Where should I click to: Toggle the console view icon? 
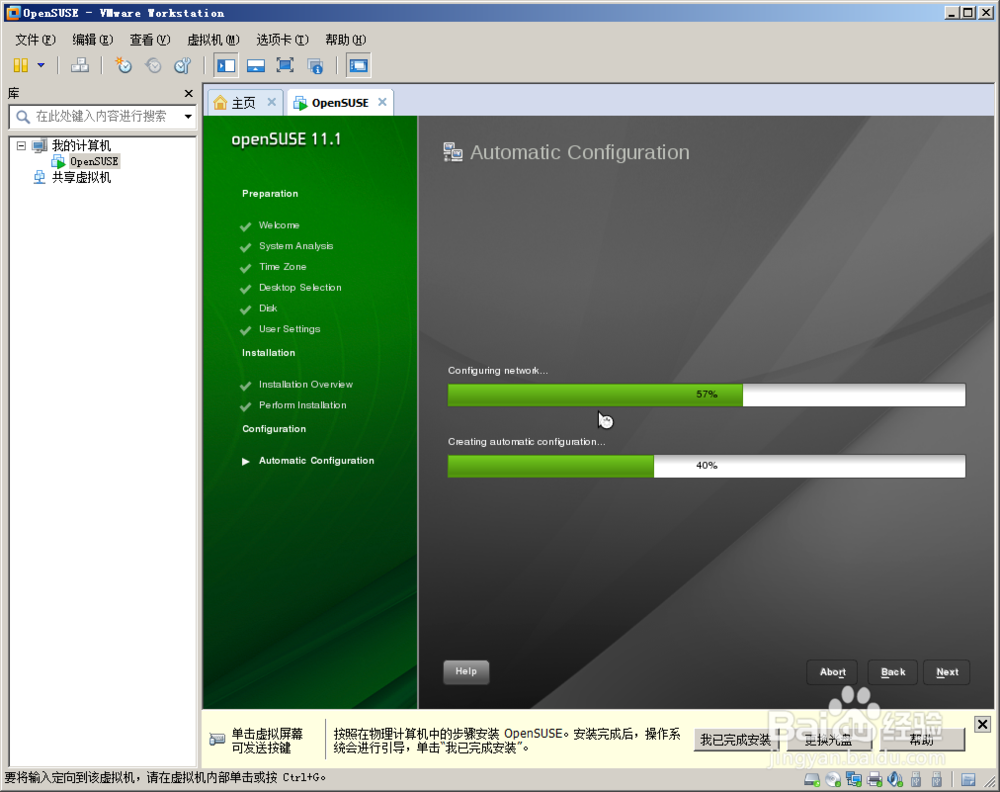358,65
